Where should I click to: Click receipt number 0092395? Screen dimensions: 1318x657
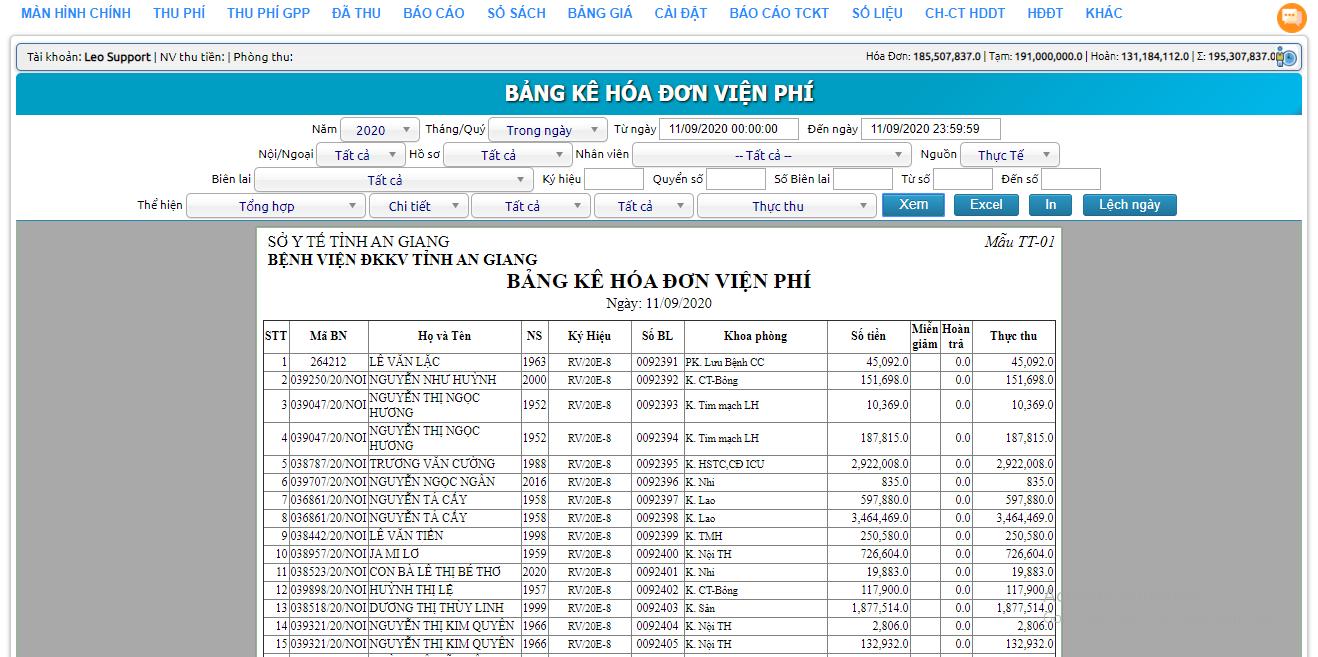point(657,464)
